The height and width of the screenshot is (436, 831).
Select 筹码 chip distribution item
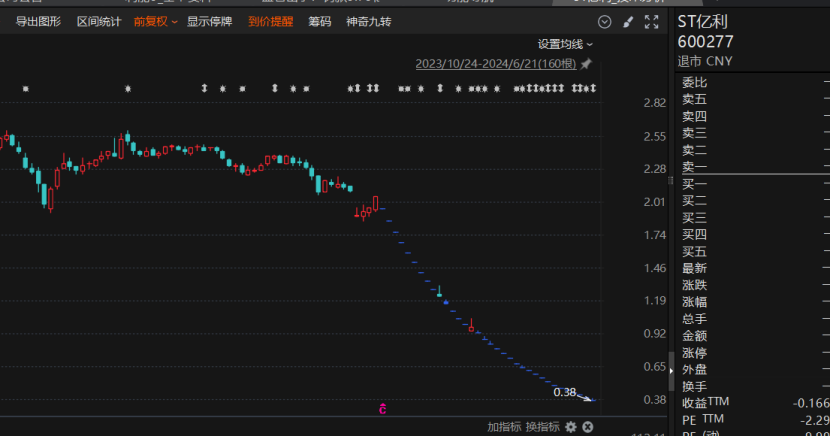tap(319, 21)
